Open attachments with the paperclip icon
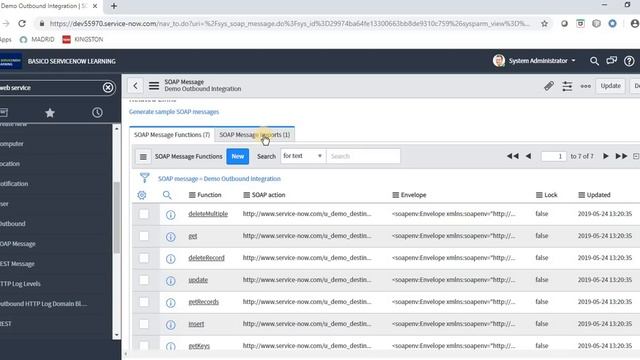 [x=549, y=86]
